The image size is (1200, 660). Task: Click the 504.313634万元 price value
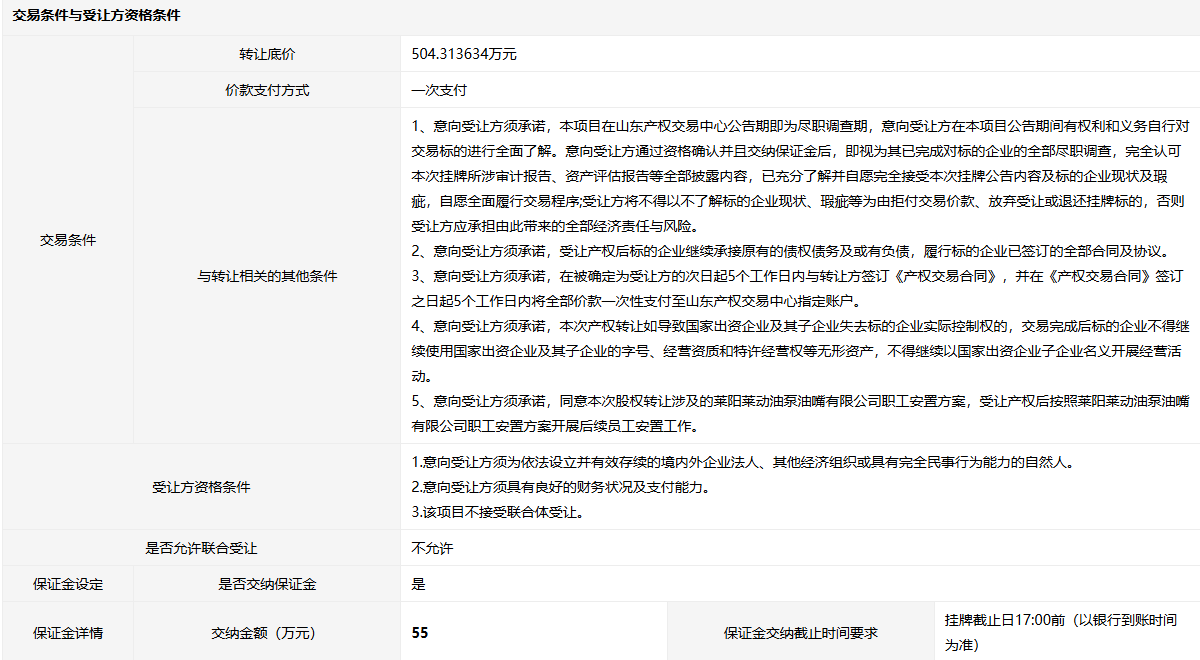click(x=464, y=54)
